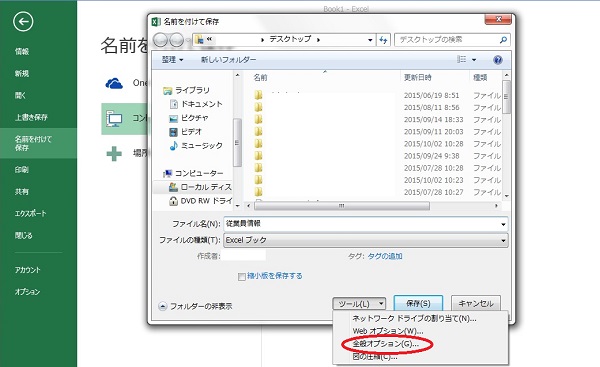Viewport: 600px width, 367px height.
Task: Click the キャンセル button
Action: (476, 303)
